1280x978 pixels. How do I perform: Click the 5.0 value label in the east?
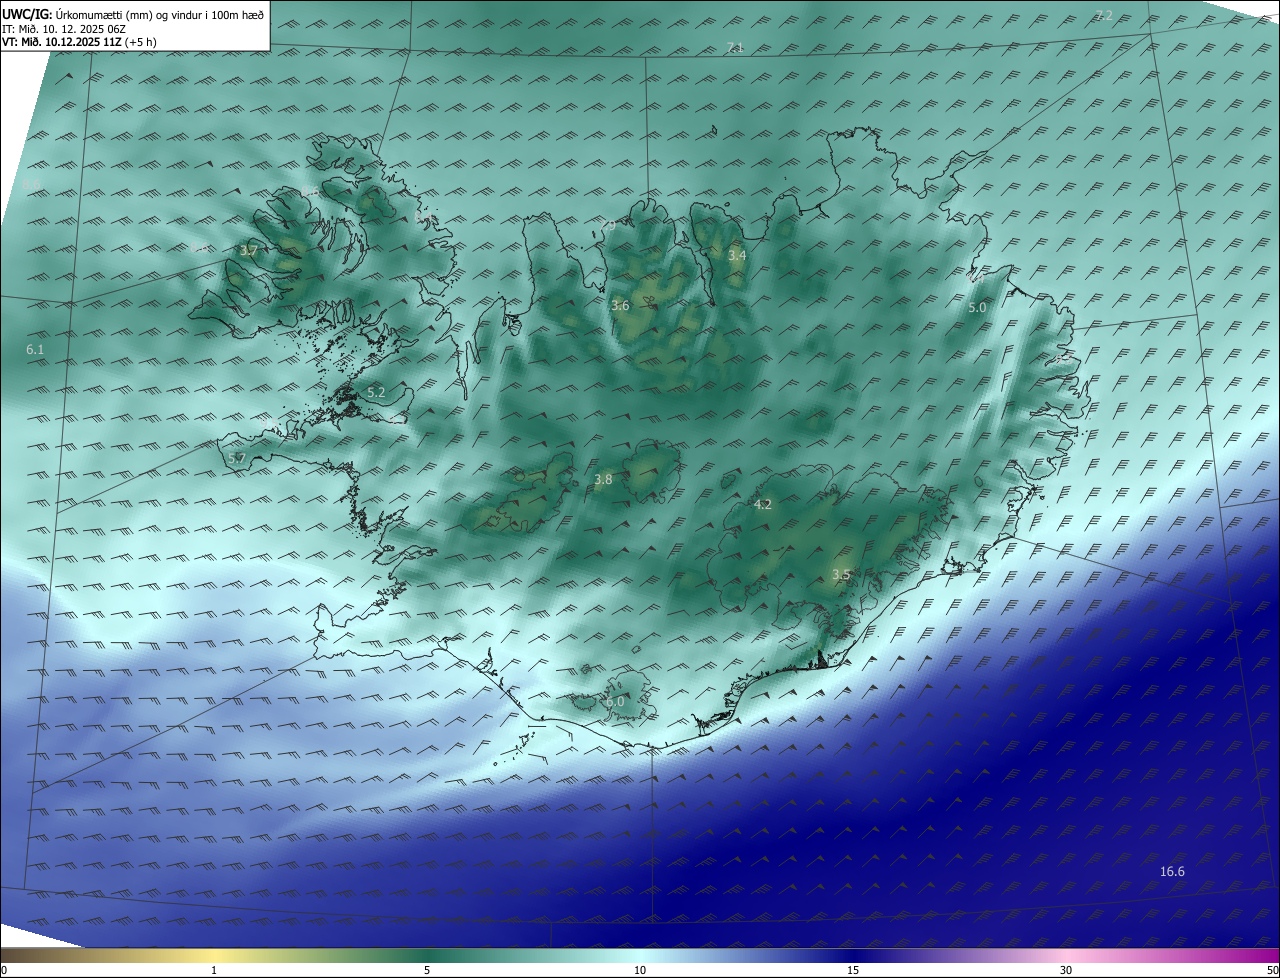point(977,308)
